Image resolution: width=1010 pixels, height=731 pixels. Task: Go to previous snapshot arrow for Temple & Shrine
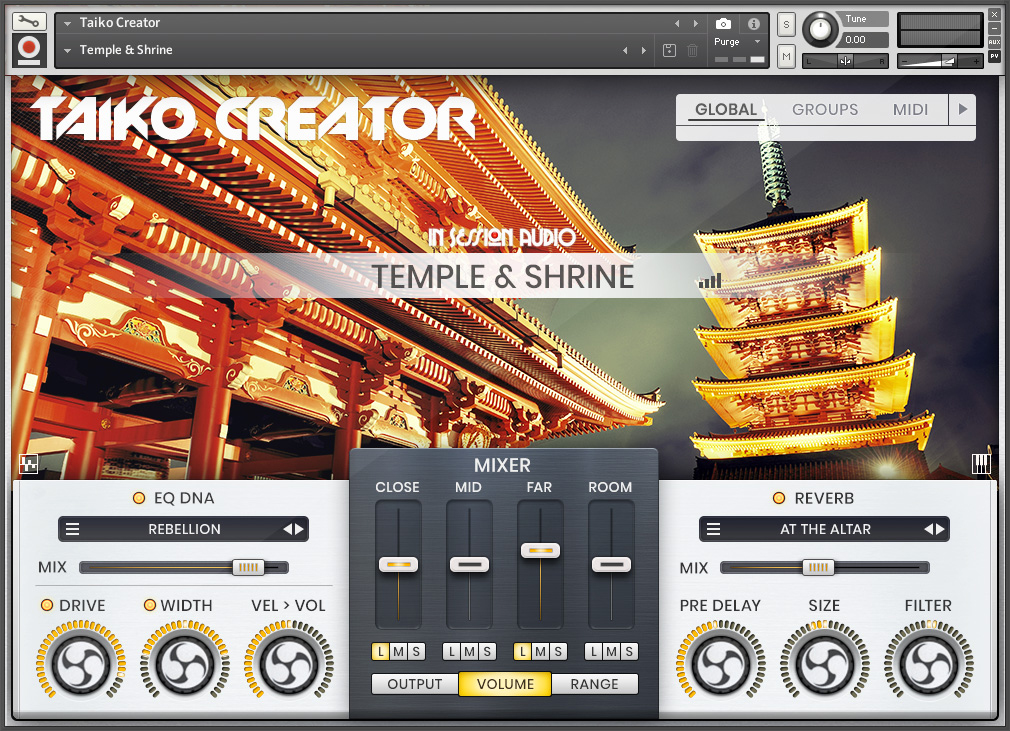tap(625, 50)
